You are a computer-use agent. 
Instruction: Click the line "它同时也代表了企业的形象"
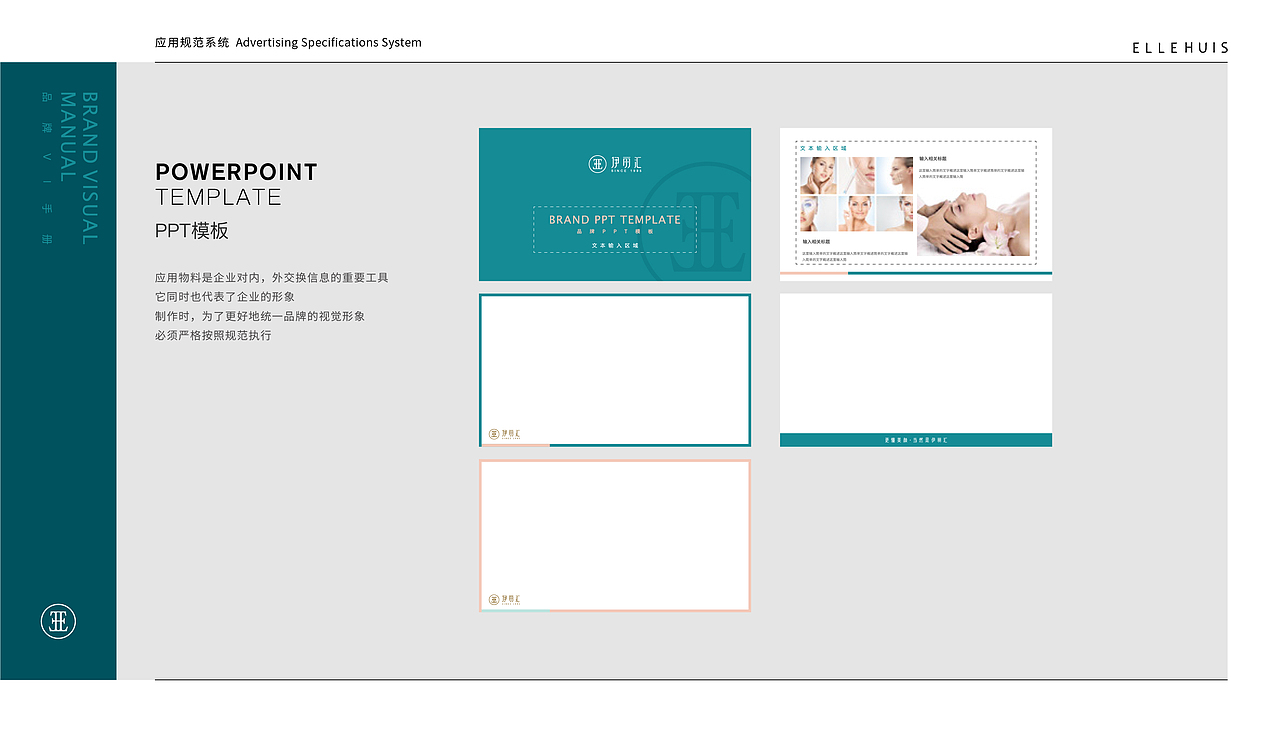pos(225,297)
